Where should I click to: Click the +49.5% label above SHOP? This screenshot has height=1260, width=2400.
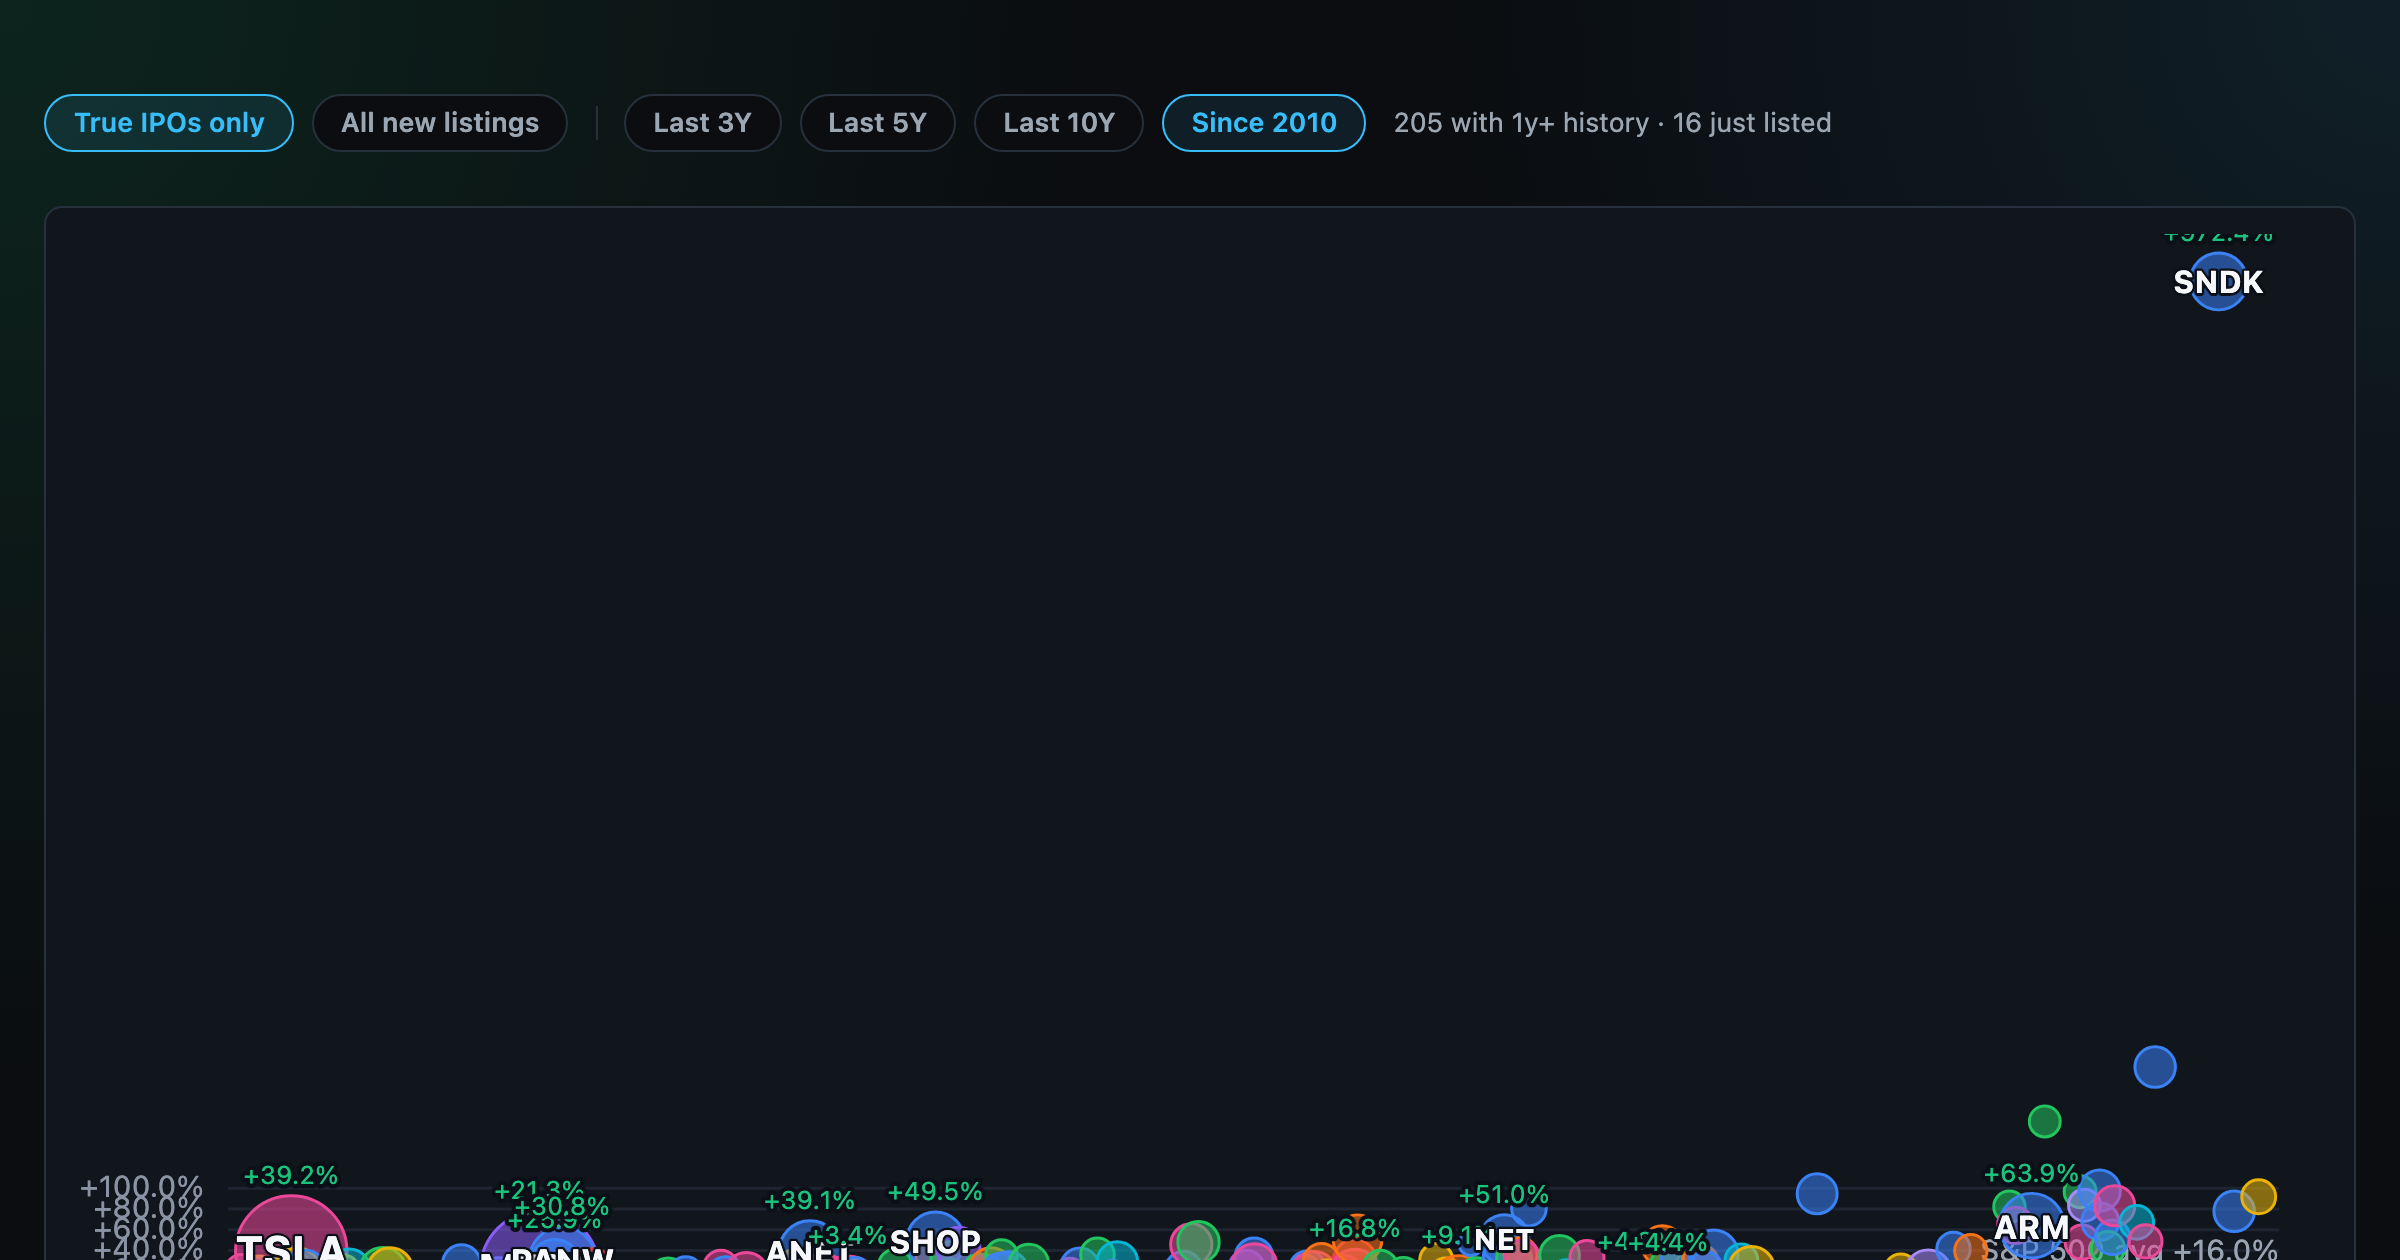935,1191
